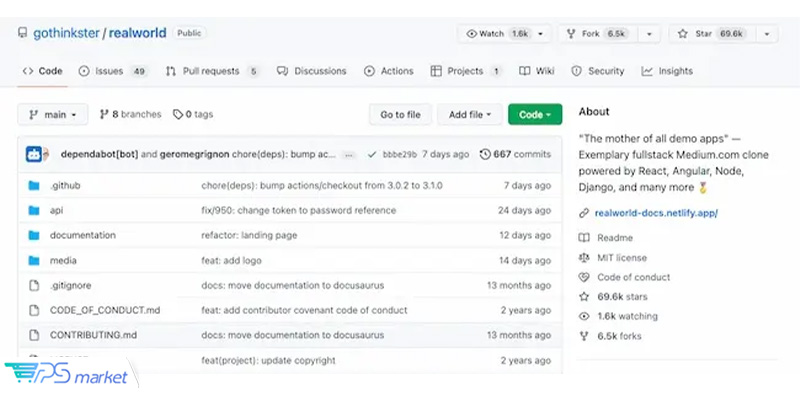The height and width of the screenshot is (400, 800).
Task: Open the Discussions tab
Action: click(312, 71)
